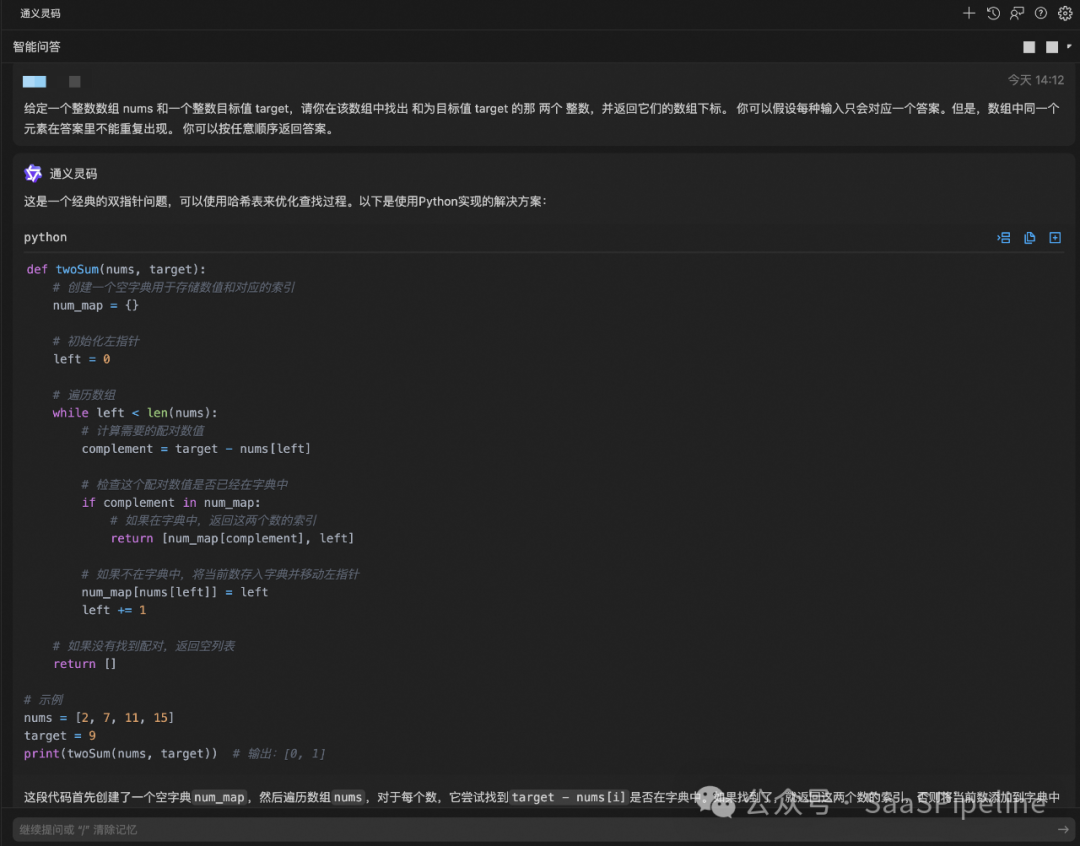Screen dimensions: 1080x846
Task: Click the line num_map[nums[left]] = left
Action: tap(175, 592)
